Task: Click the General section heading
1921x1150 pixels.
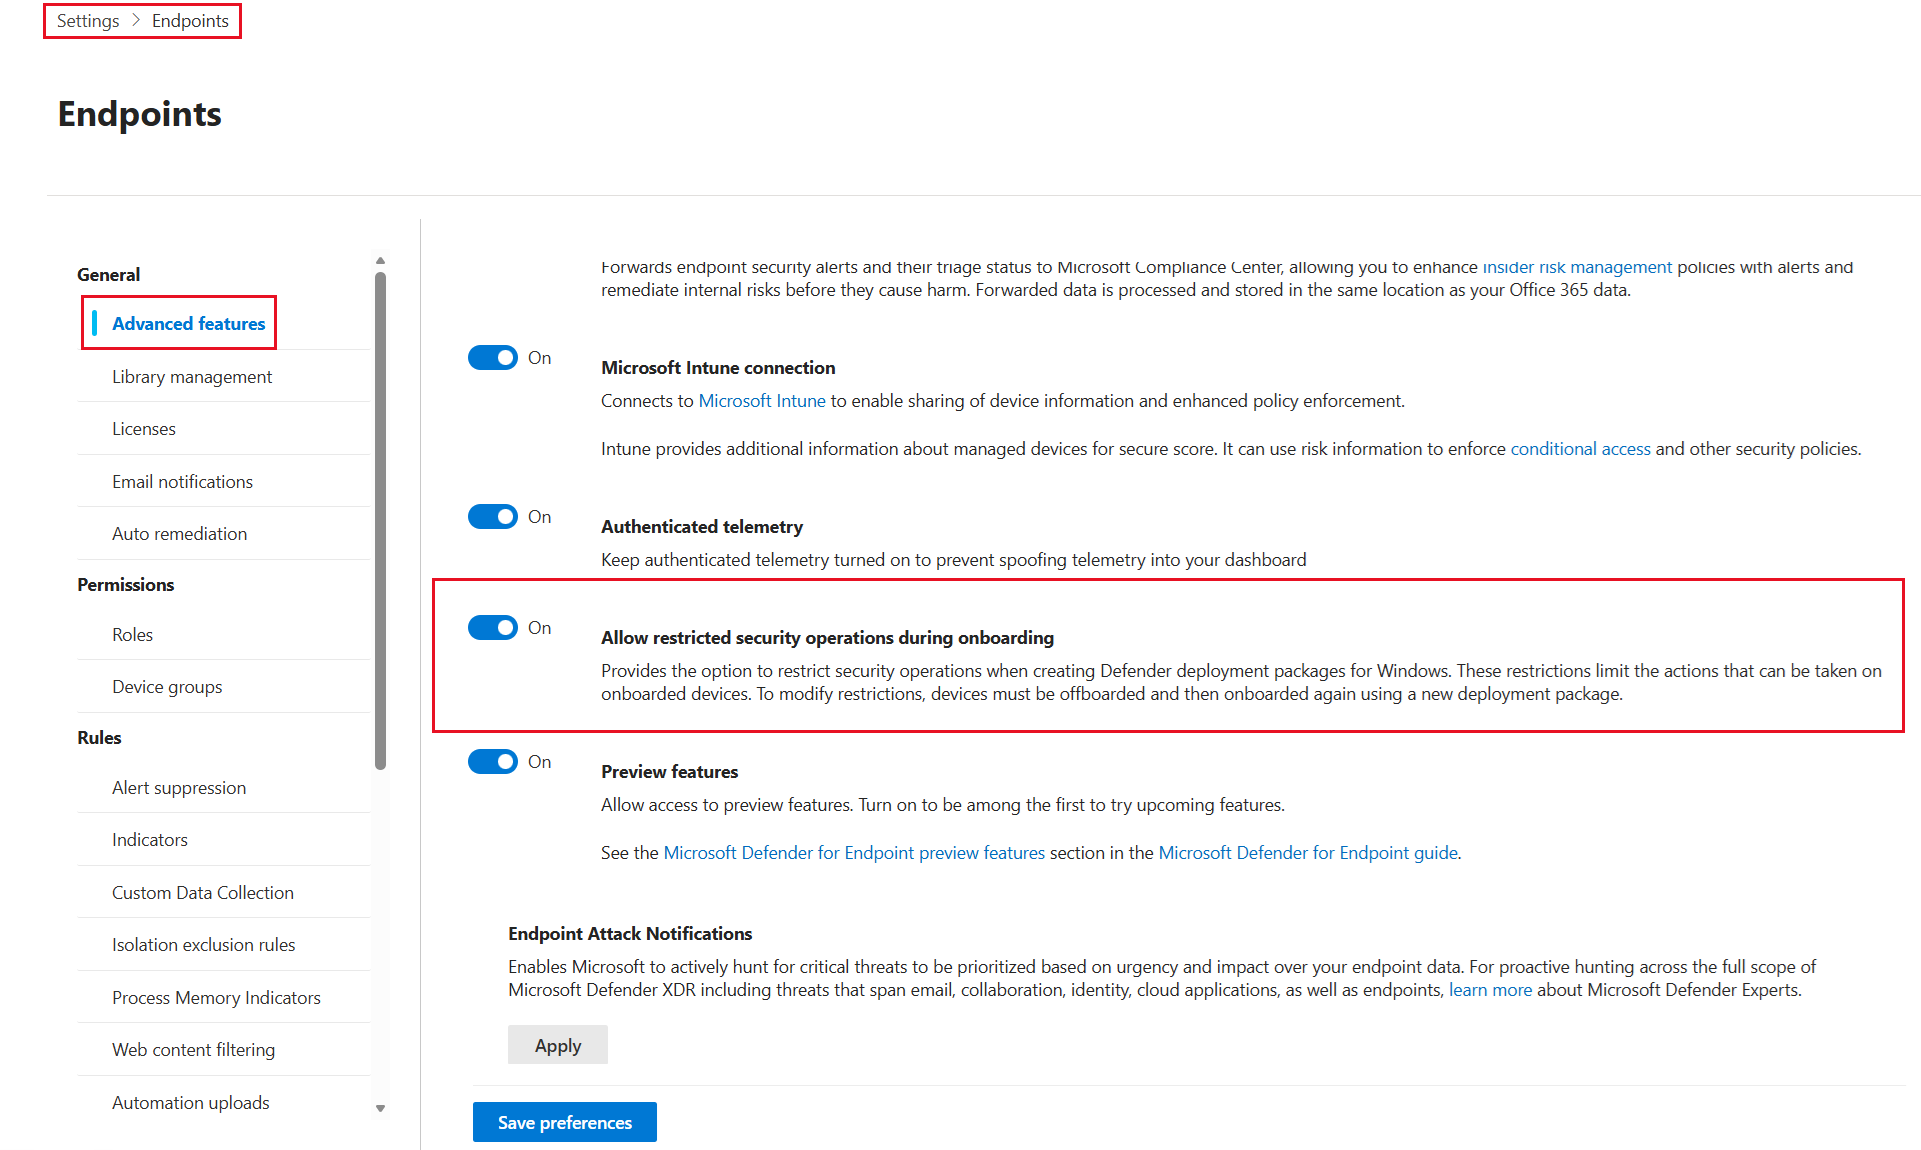Action: pyautogui.click(x=109, y=274)
